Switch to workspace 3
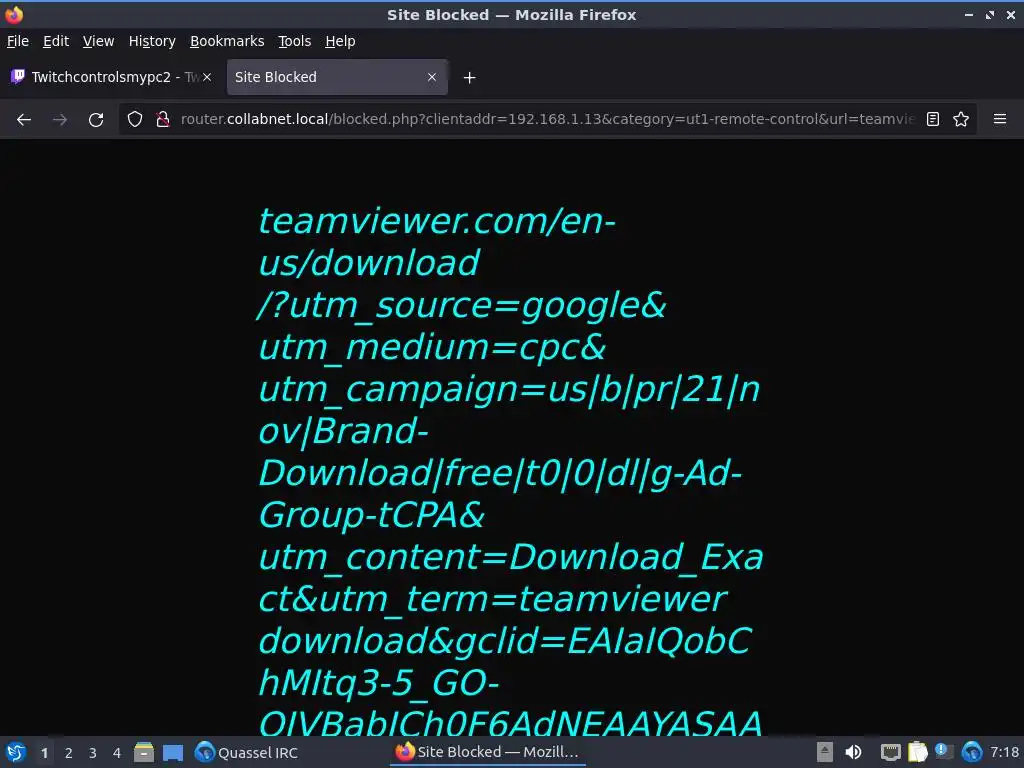 tap(93, 753)
